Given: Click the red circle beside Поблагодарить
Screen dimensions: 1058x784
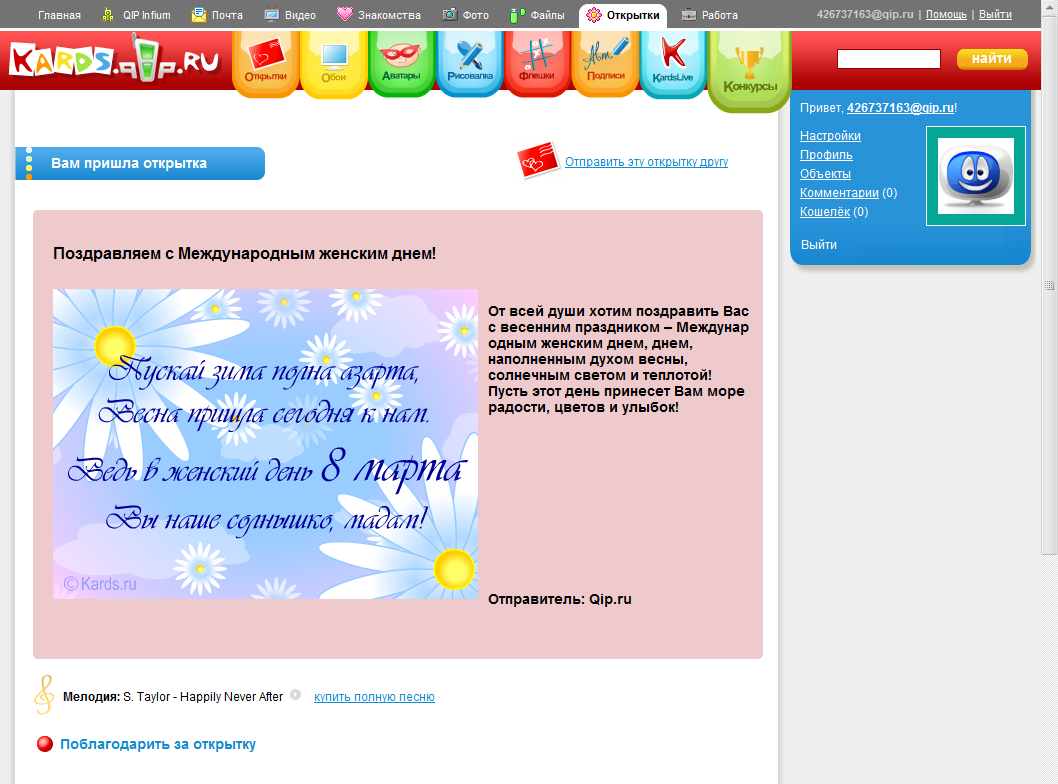Looking at the screenshot, I should [45, 744].
